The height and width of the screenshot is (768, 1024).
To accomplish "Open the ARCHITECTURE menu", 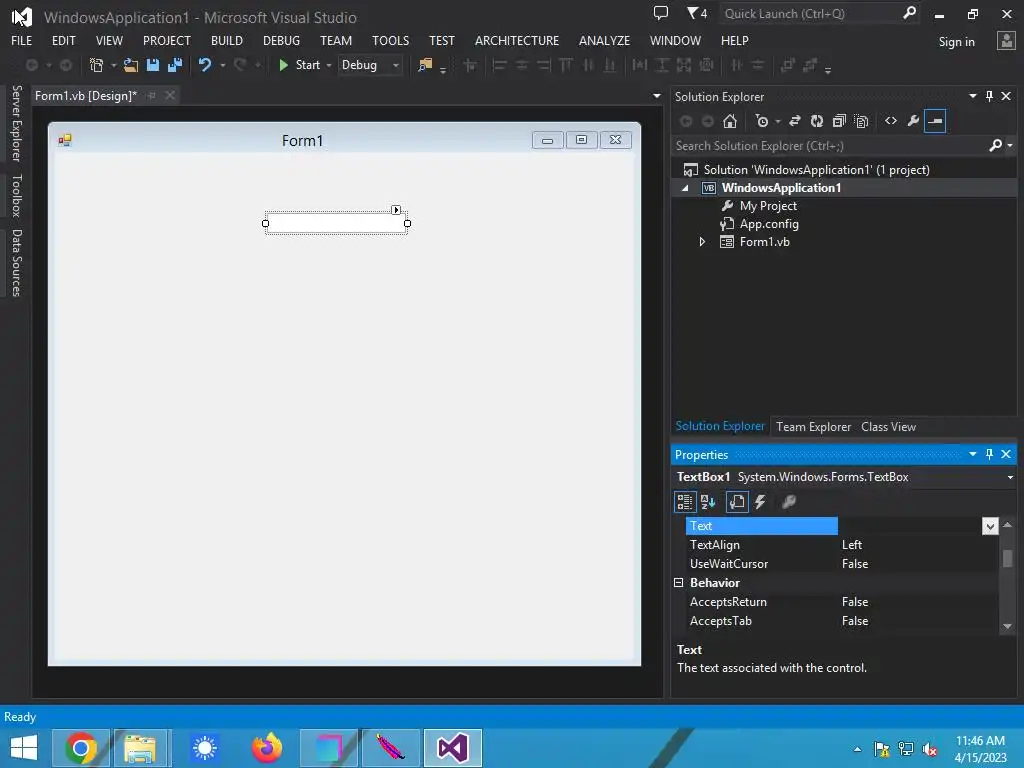I will pyautogui.click(x=517, y=40).
